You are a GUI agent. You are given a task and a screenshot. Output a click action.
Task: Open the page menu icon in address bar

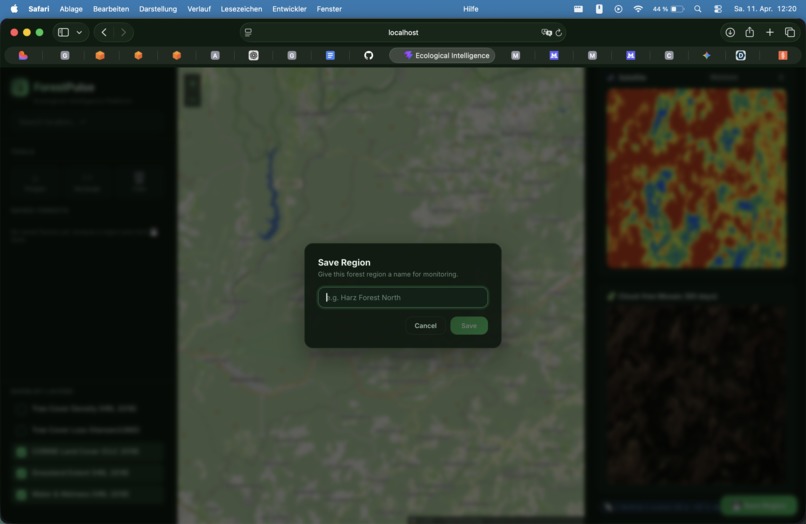pos(248,32)
